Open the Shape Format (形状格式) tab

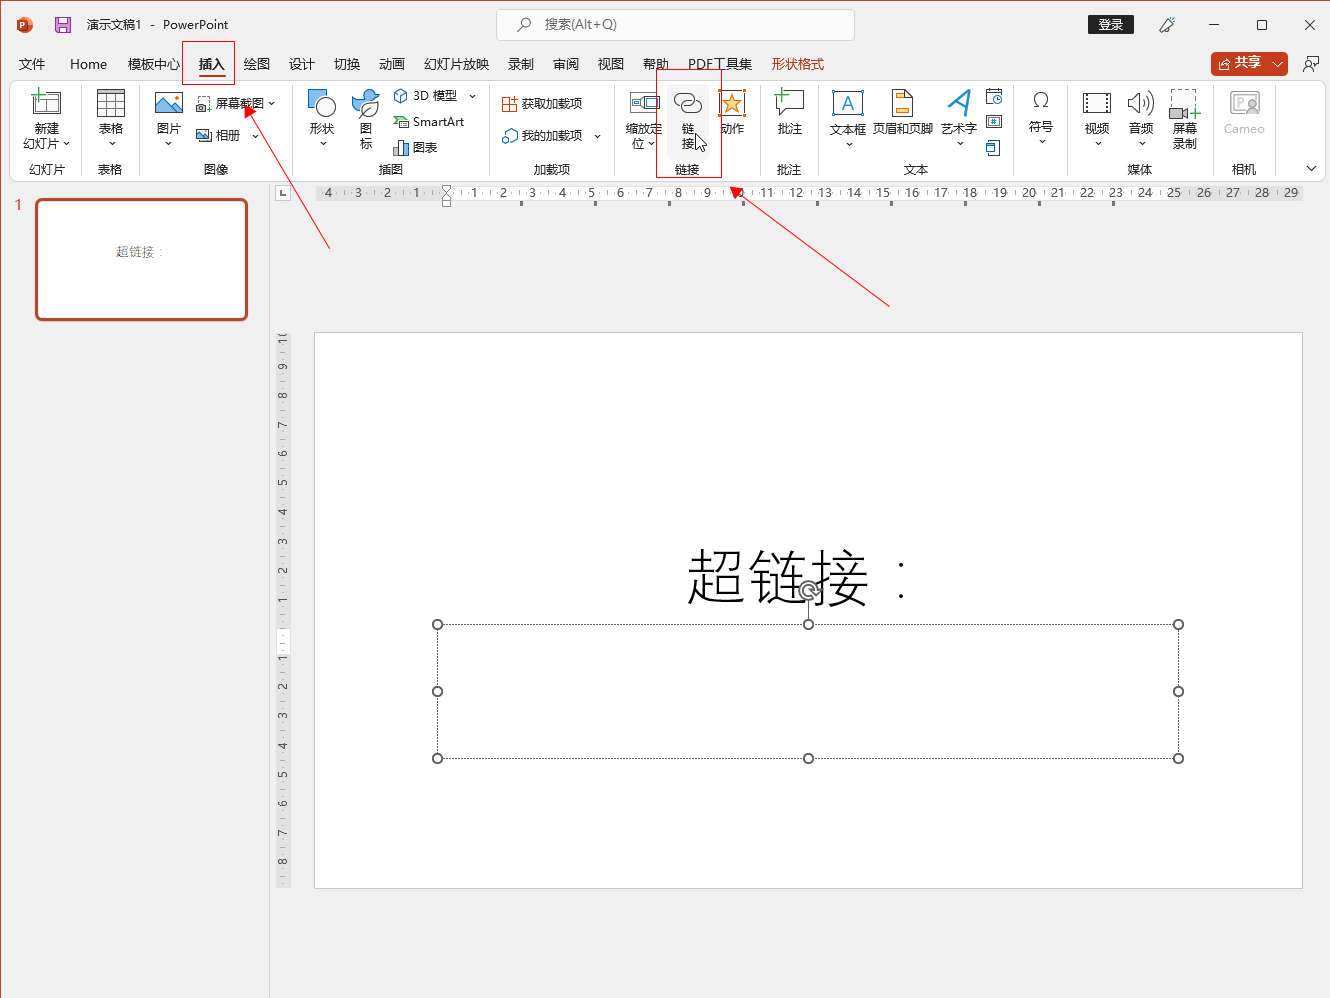tap(797, 64)
